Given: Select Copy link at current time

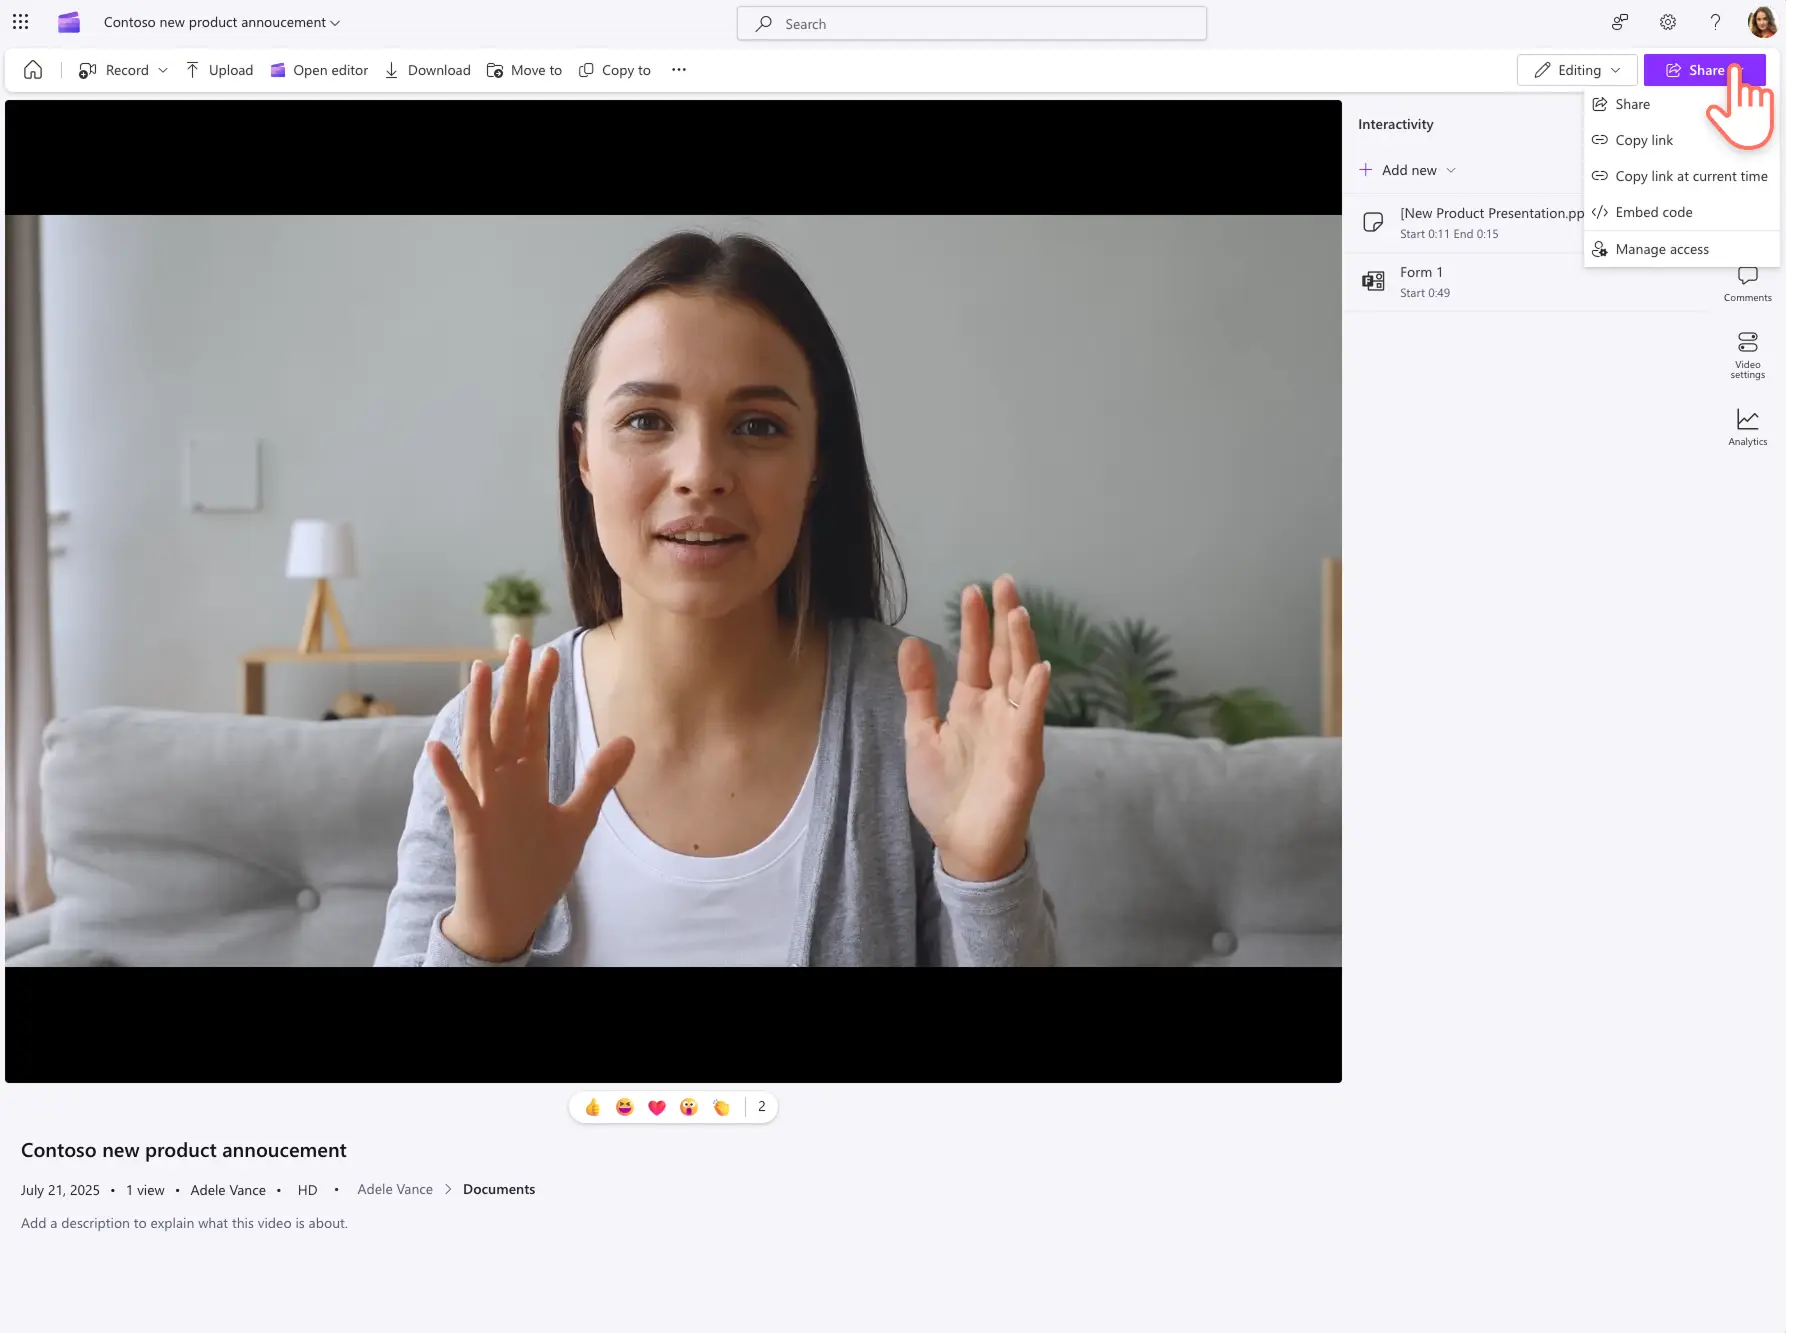Looking at the screenshot, I should pos(1681,176).
